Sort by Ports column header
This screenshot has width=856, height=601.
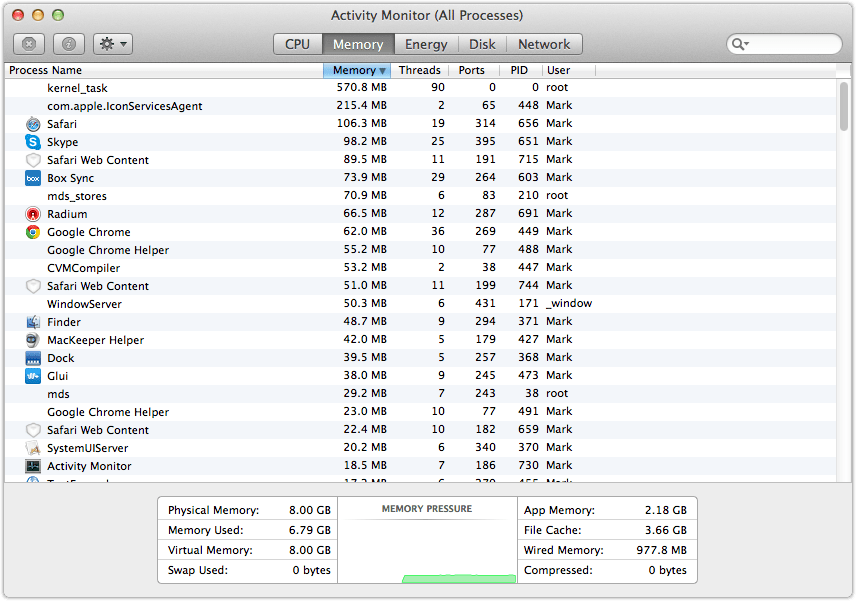473,70
